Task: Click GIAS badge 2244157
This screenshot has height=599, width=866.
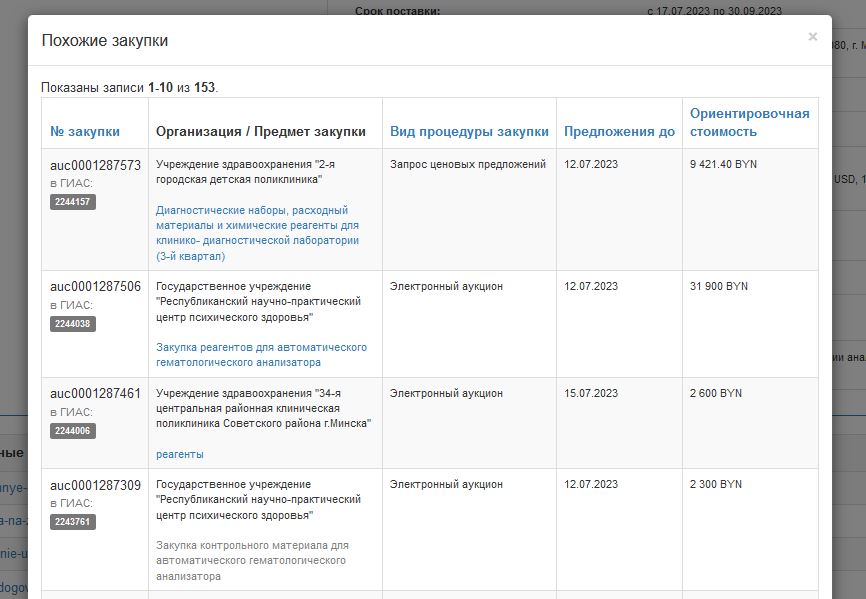Action: click(x=72, y=203)
